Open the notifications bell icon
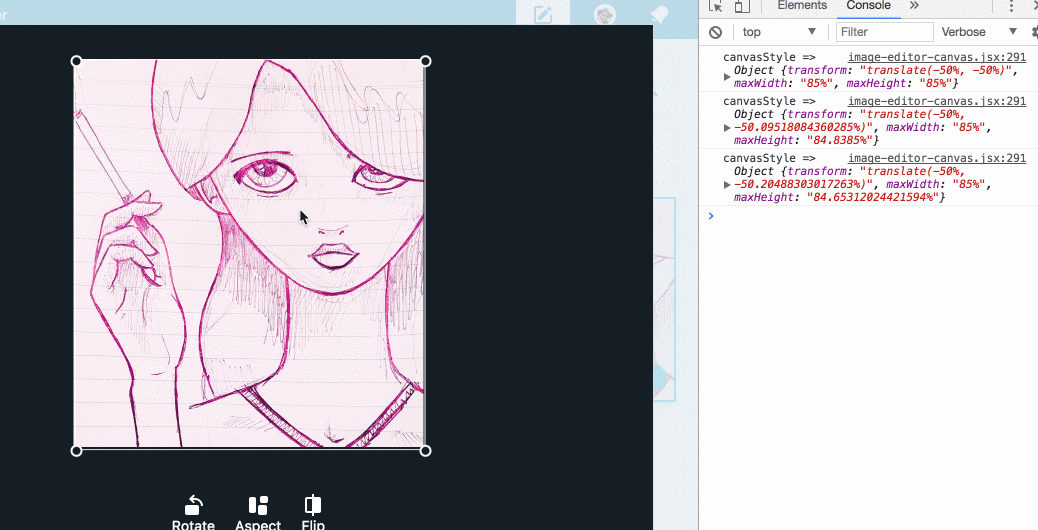 click(659, 15)
